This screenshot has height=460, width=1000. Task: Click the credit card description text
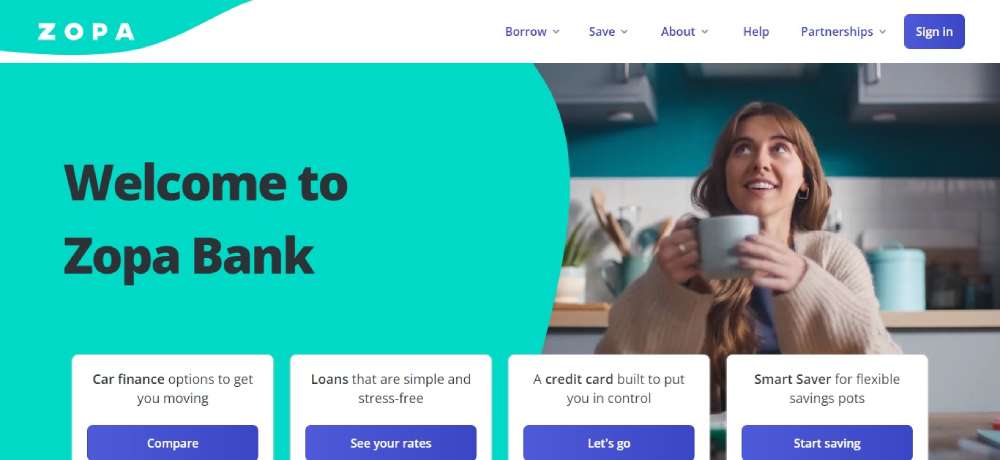click(609, 389)
